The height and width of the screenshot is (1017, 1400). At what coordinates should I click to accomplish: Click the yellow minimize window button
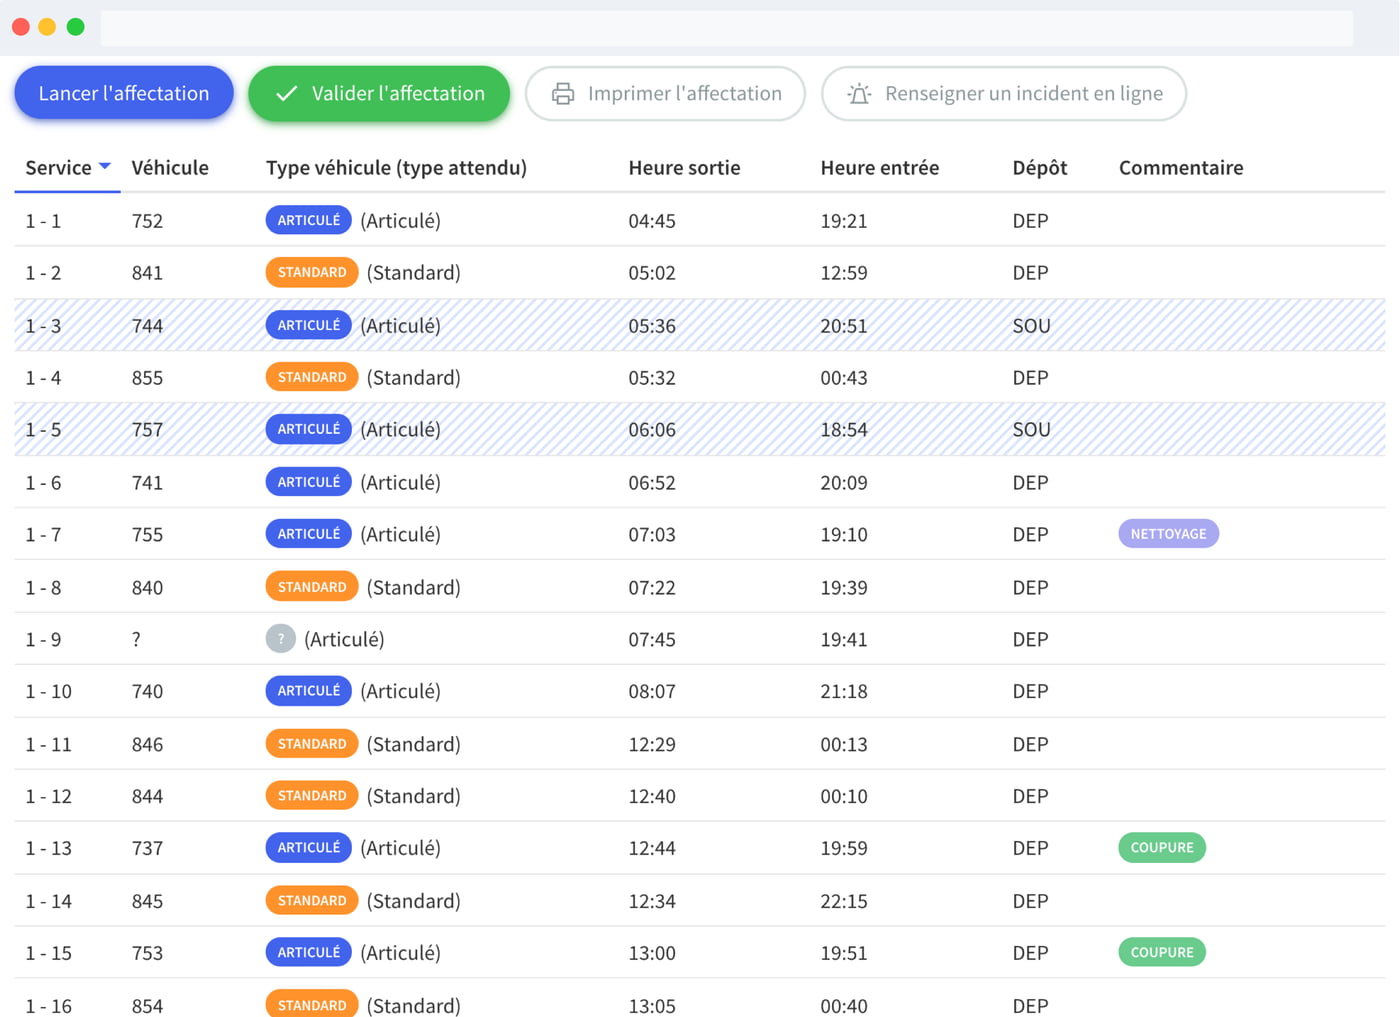coord(47,27)
